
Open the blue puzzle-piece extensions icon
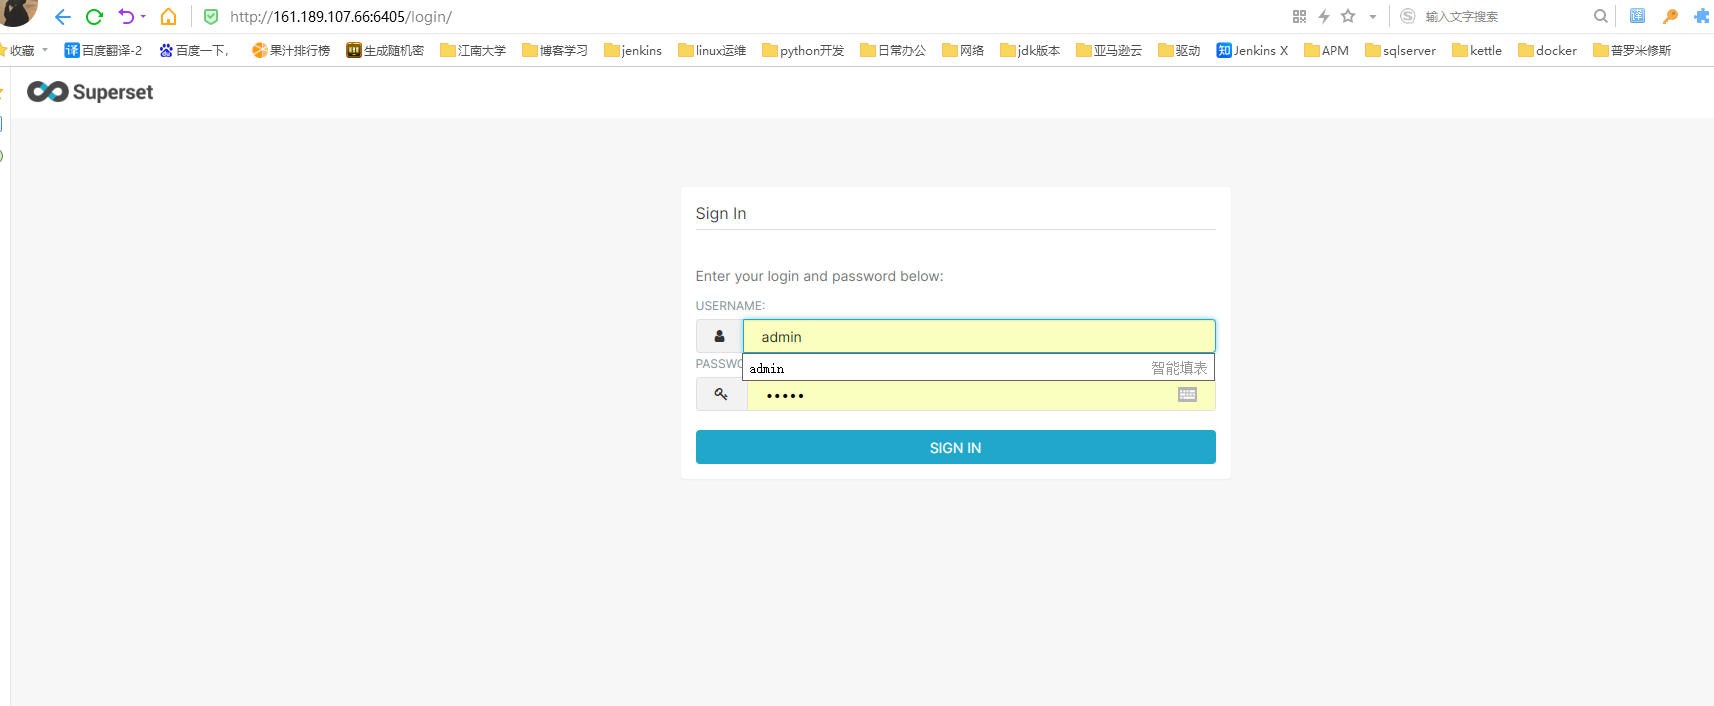[1702, 16]
